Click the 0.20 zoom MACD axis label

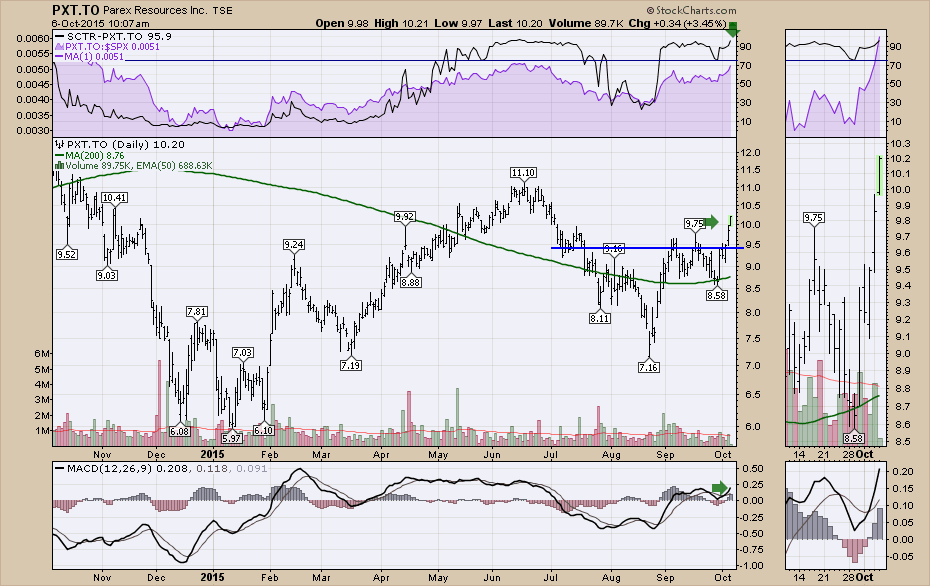click(901, 472)
